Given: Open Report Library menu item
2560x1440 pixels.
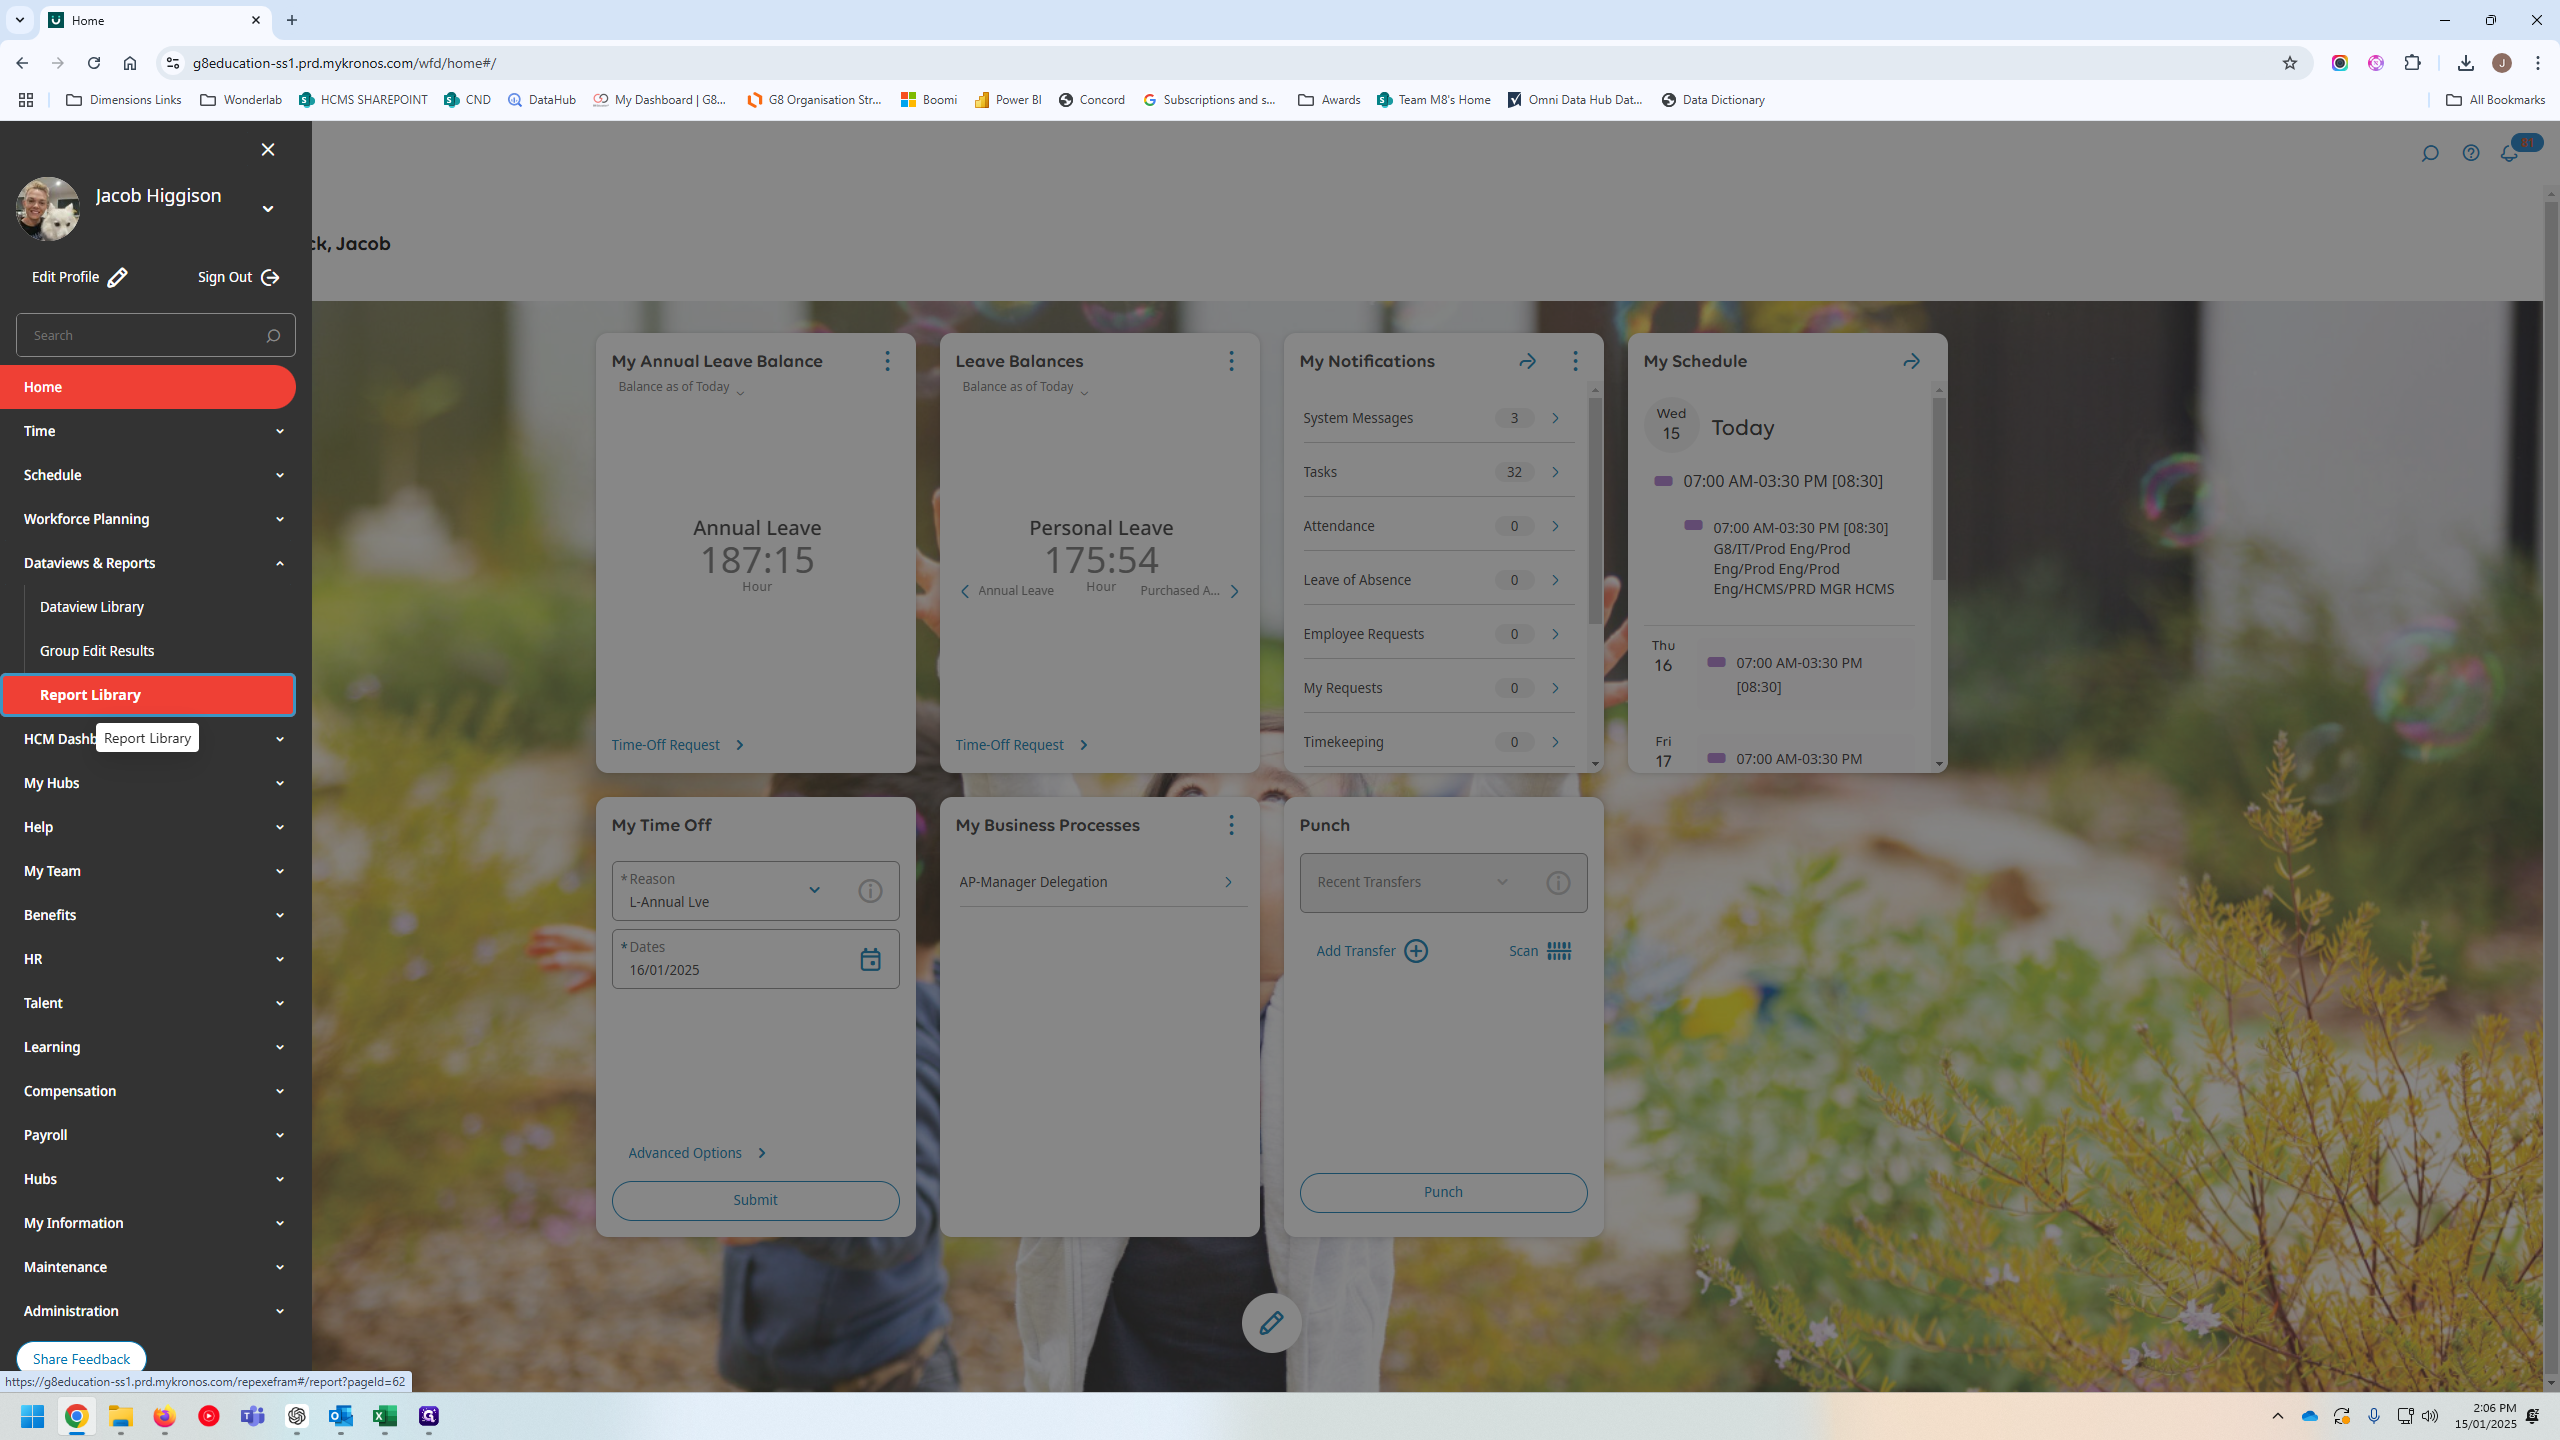Looking at the screenshot, I should point(148,695).
